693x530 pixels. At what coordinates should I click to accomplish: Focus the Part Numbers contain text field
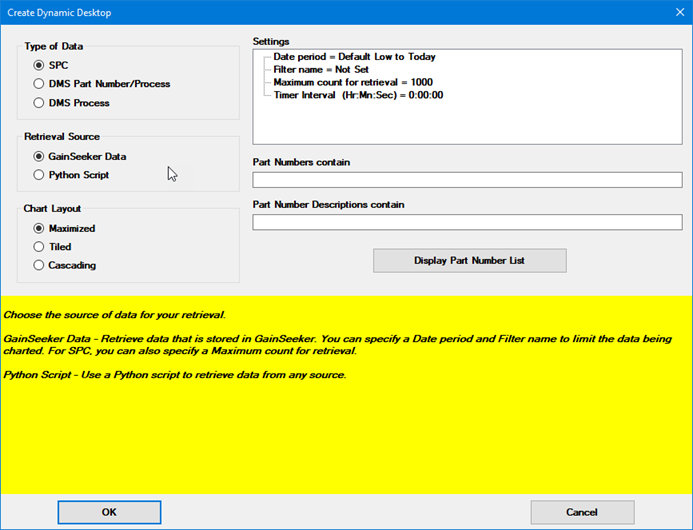467,180
